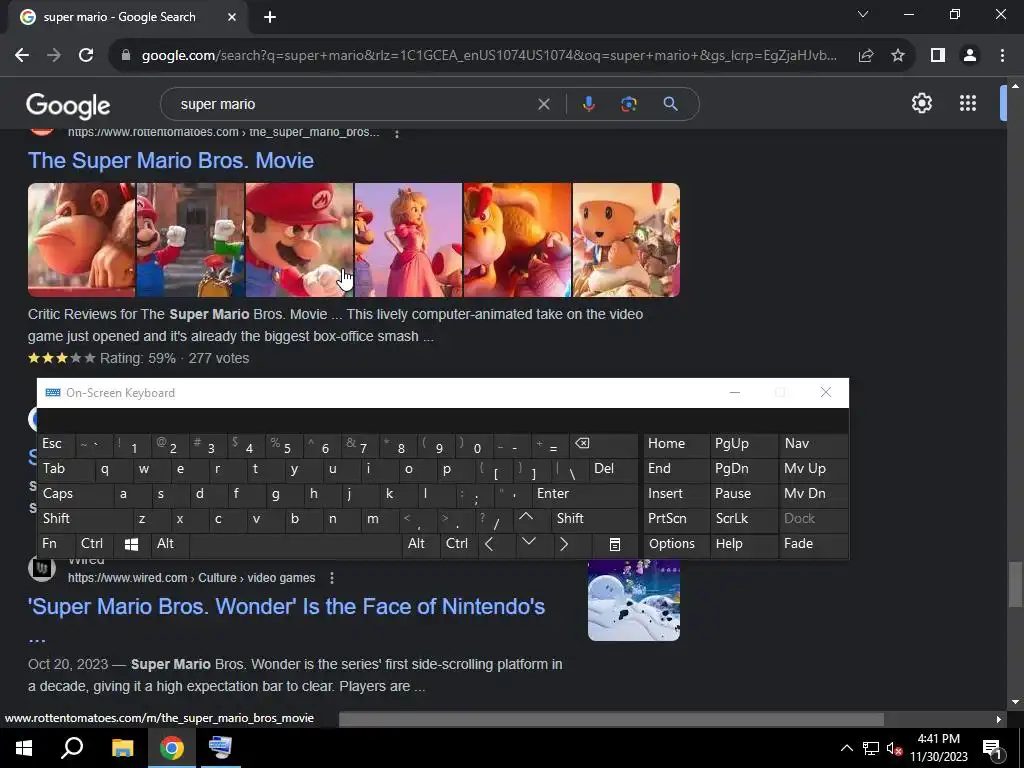Click the On-Screen Keyboard taskbar icon
The width and height of the screenshot is (1024, 768).
point(220,748)
